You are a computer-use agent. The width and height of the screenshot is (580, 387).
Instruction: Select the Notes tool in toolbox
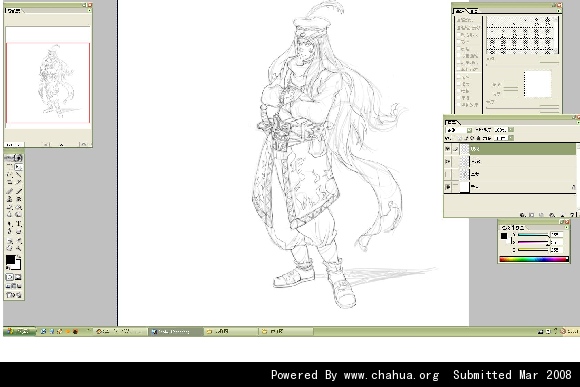click(10, 241)
